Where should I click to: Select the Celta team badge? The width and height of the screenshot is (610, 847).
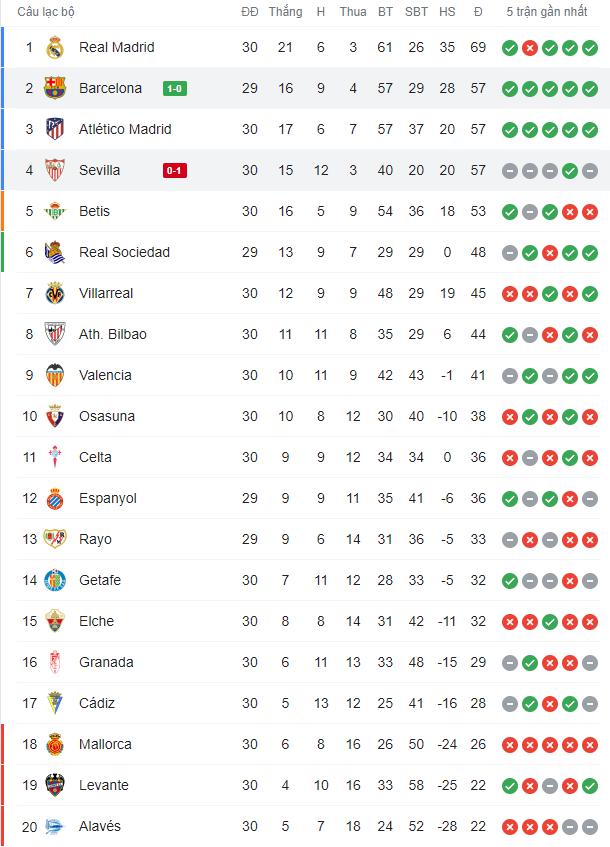(55, 457)
